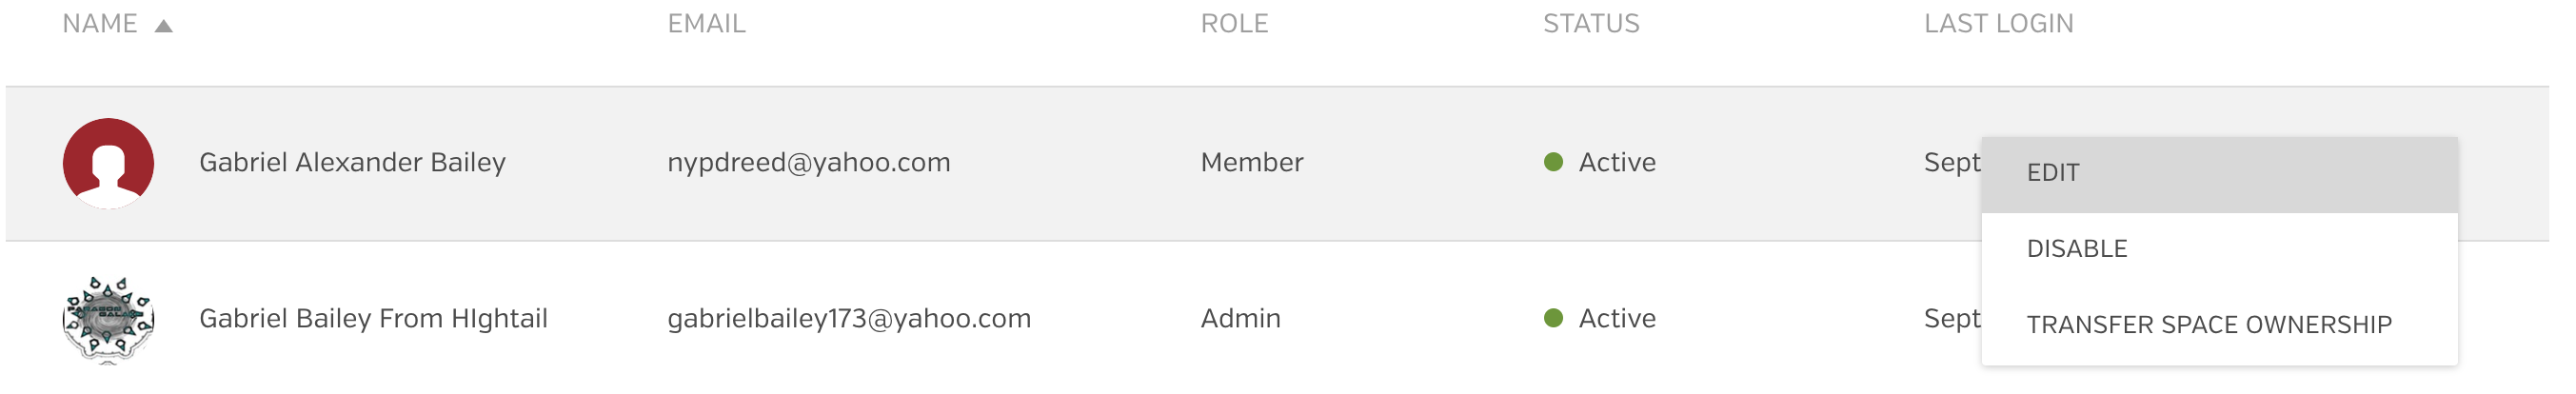
Task: Select EDIT from the context menu
Action: point(2052,173)
